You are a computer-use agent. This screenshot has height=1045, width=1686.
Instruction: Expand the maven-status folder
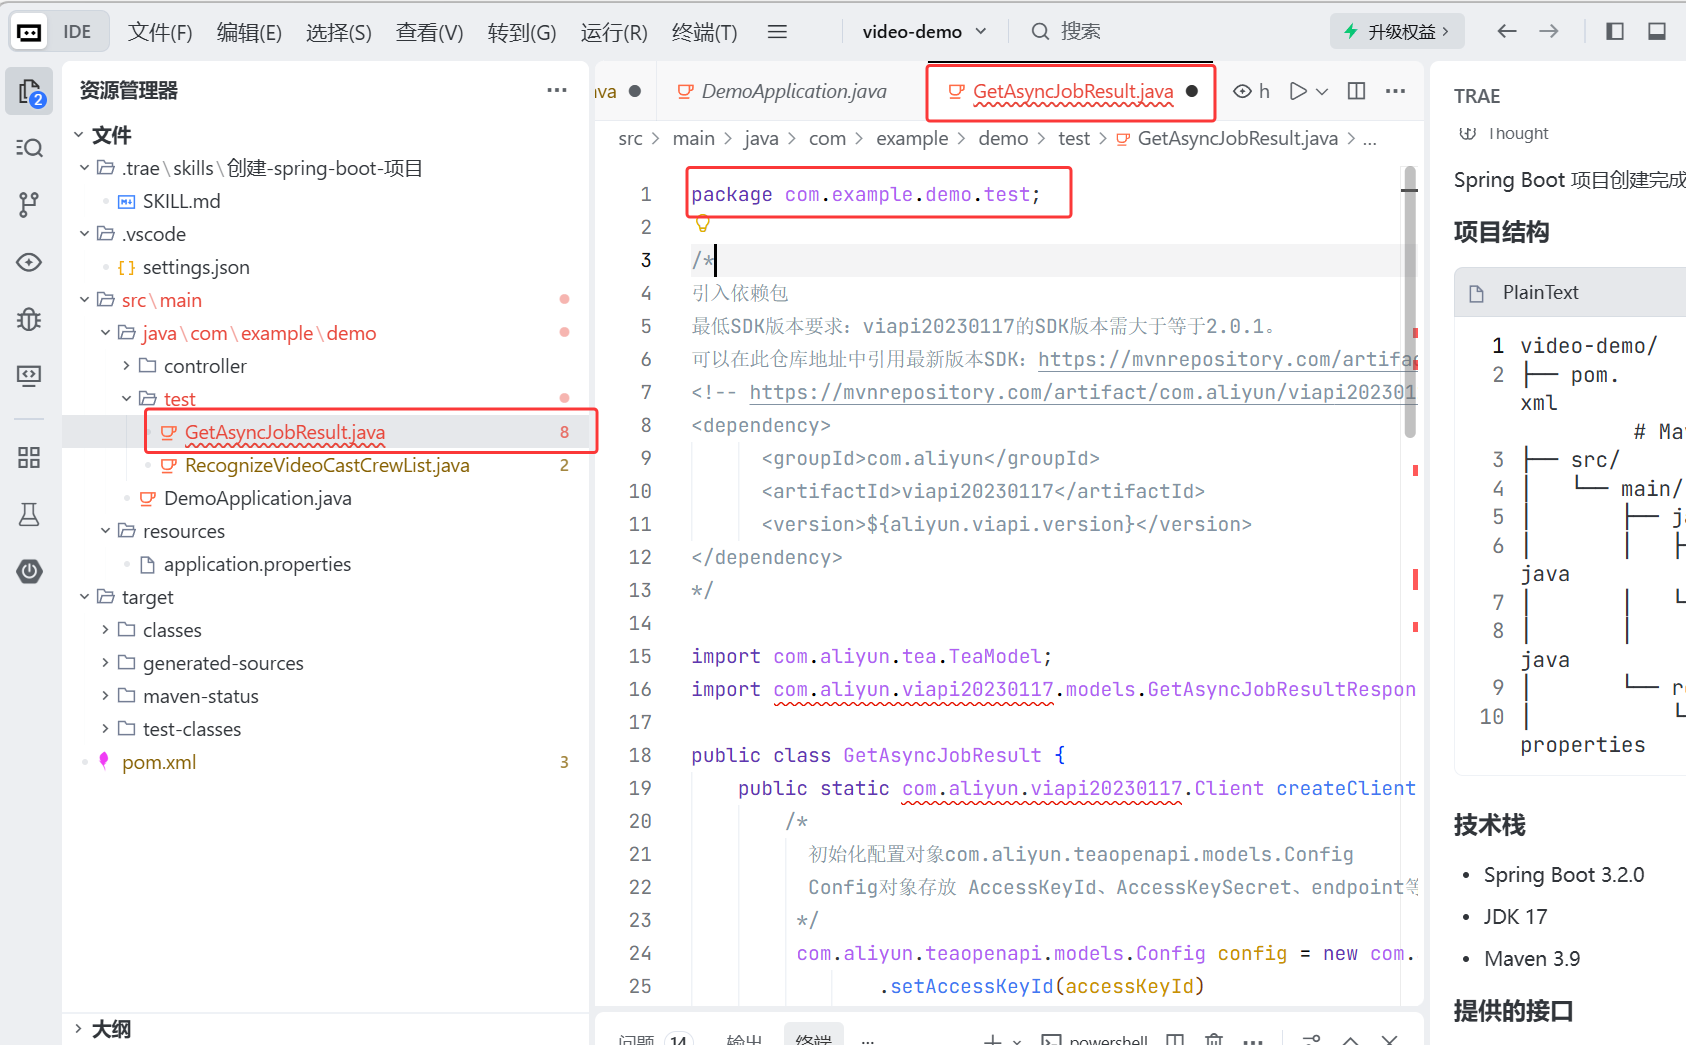106,696
